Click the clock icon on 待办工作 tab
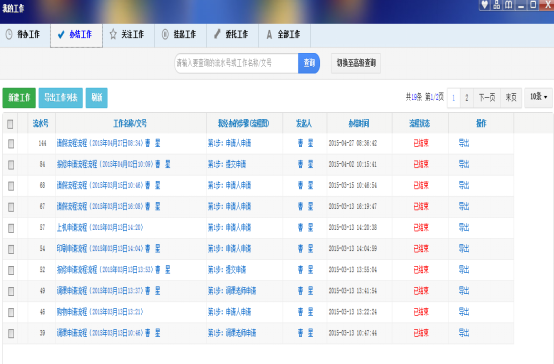Viewport: 554px width, 364px height. tap(9, 34)
